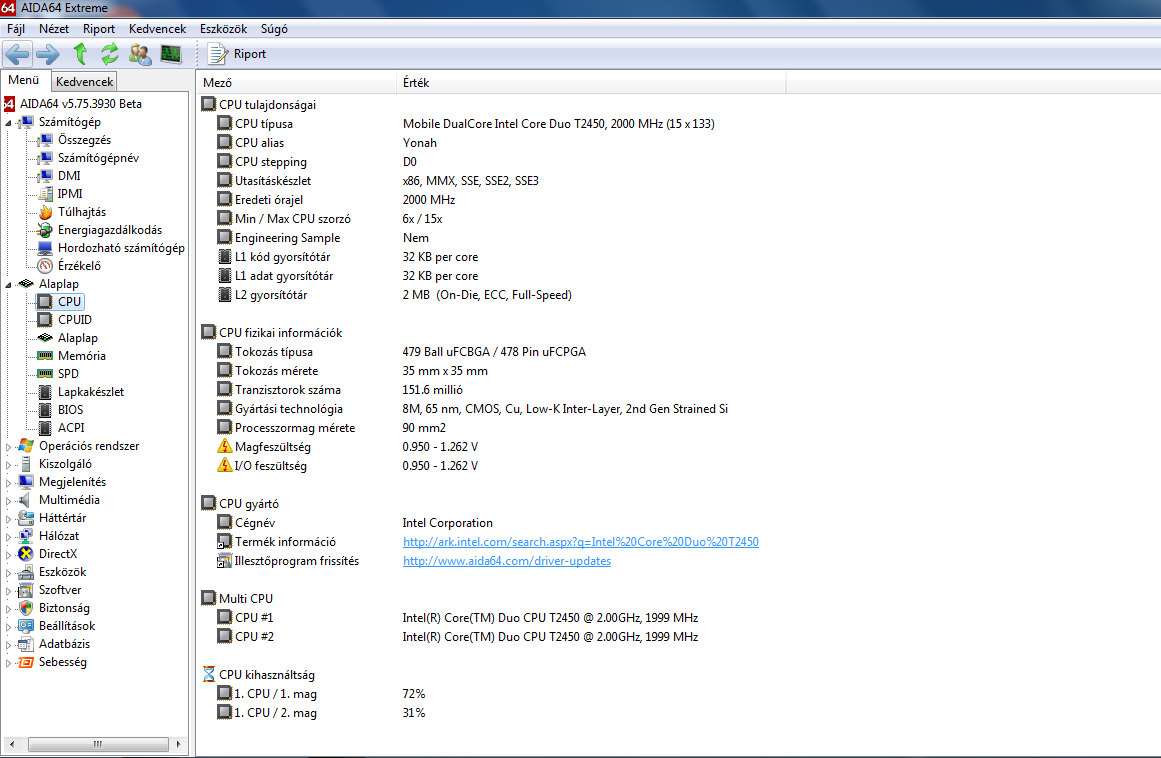The image size is (1161, 758).
Task: Select AIDA64 v5.75.3930 Beta root node
Action: [81, 104]
